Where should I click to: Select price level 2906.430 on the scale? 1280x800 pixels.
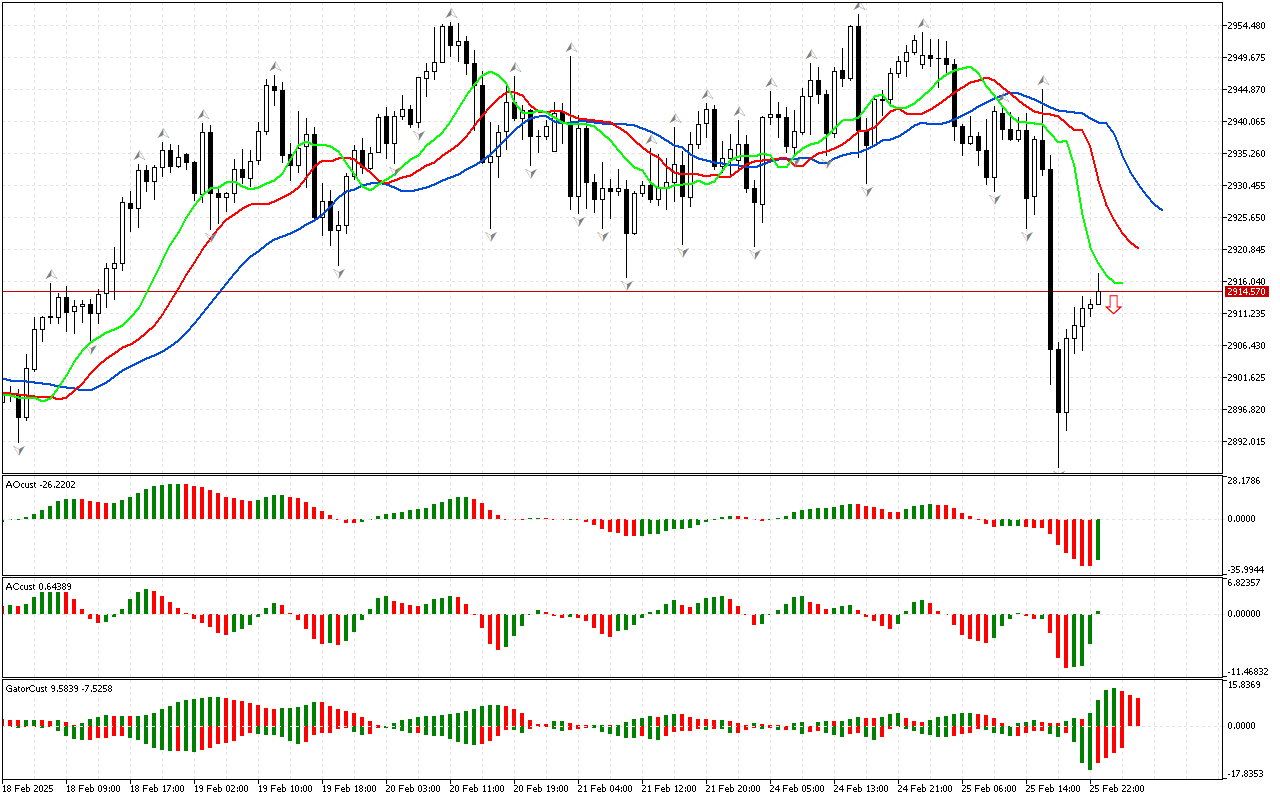[x=1248, y=346]
